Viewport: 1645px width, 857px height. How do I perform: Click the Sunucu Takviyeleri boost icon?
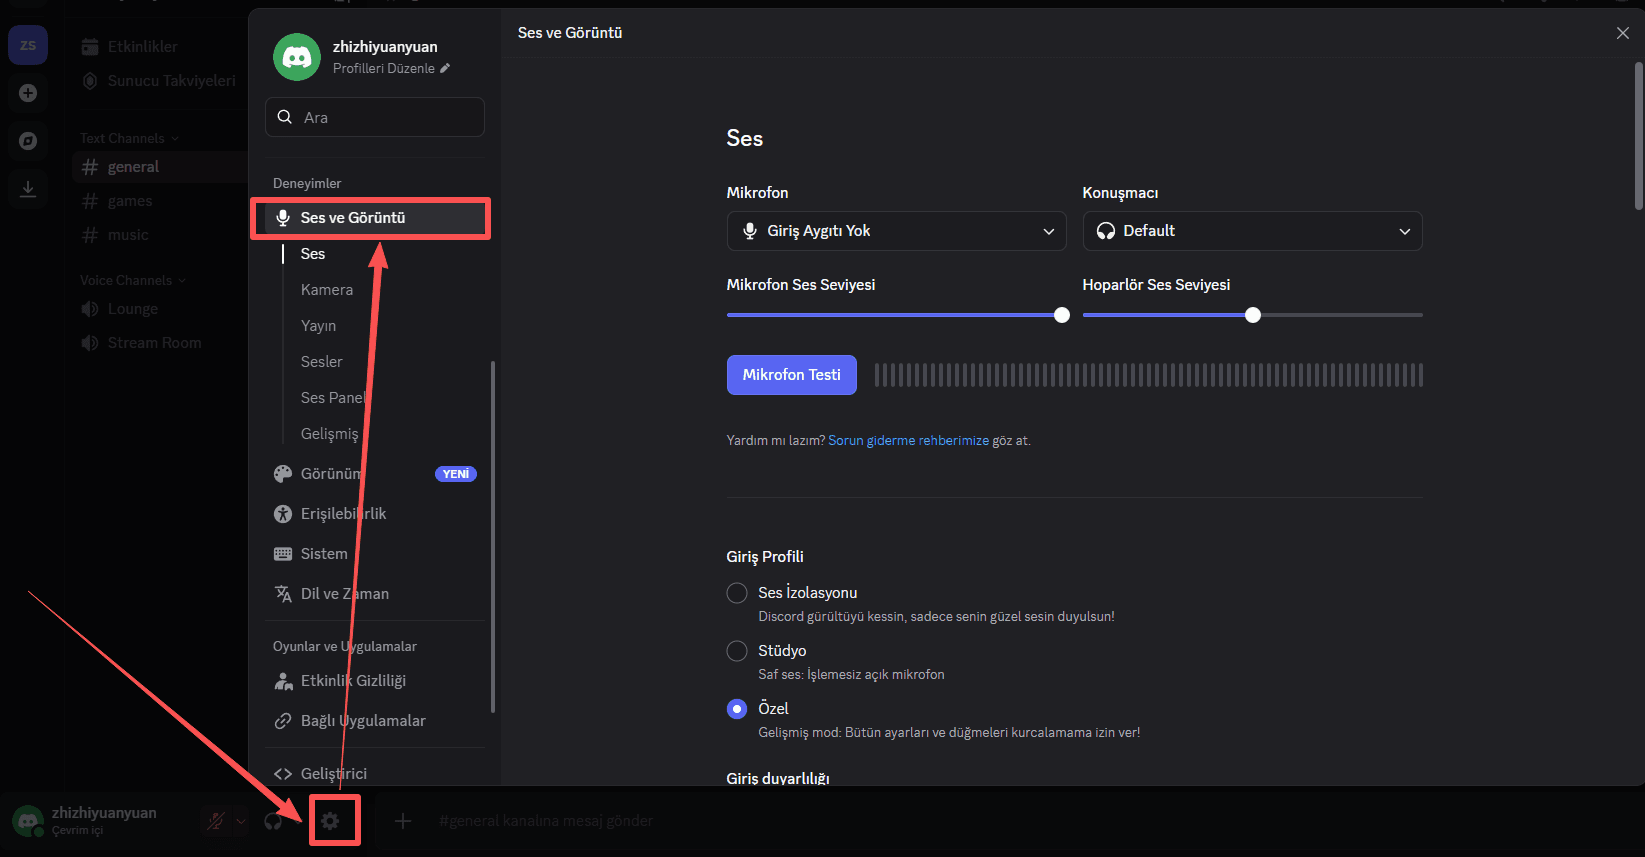coord(90,81)
